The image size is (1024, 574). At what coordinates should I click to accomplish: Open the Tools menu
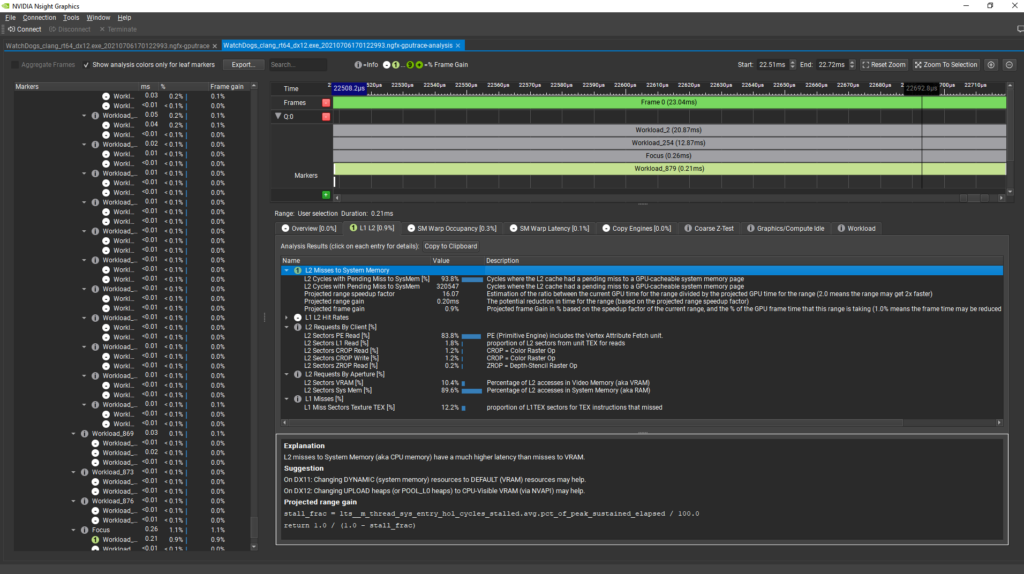(71, 17)
